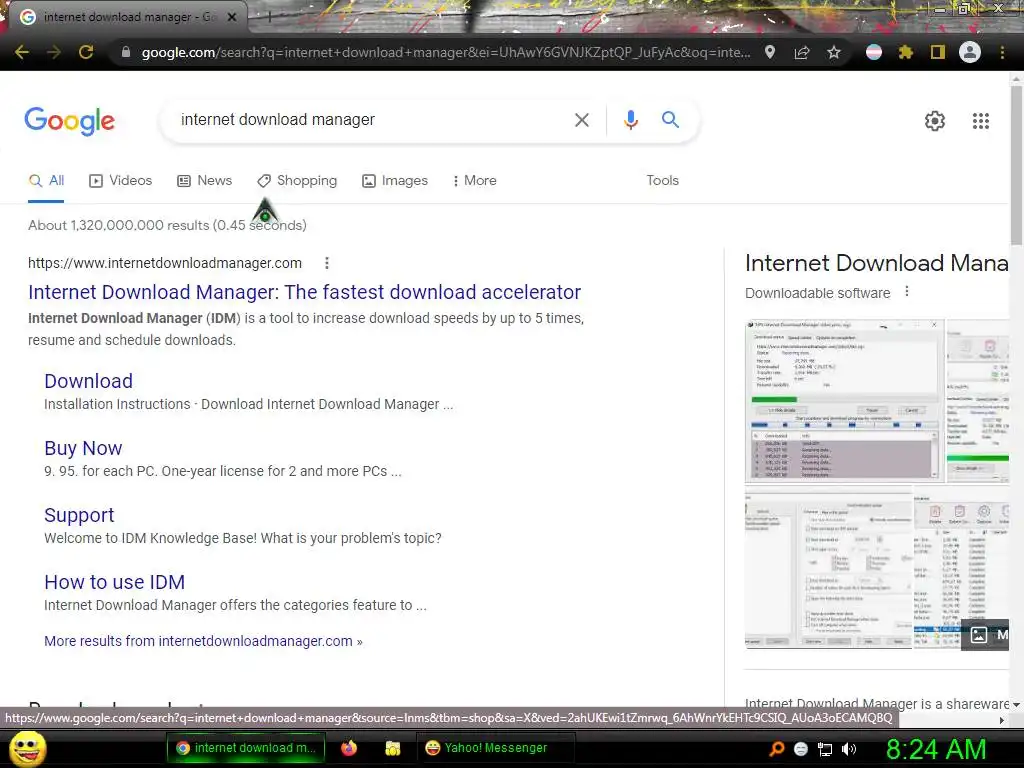Open the Support sitelink

pos(79,515)
